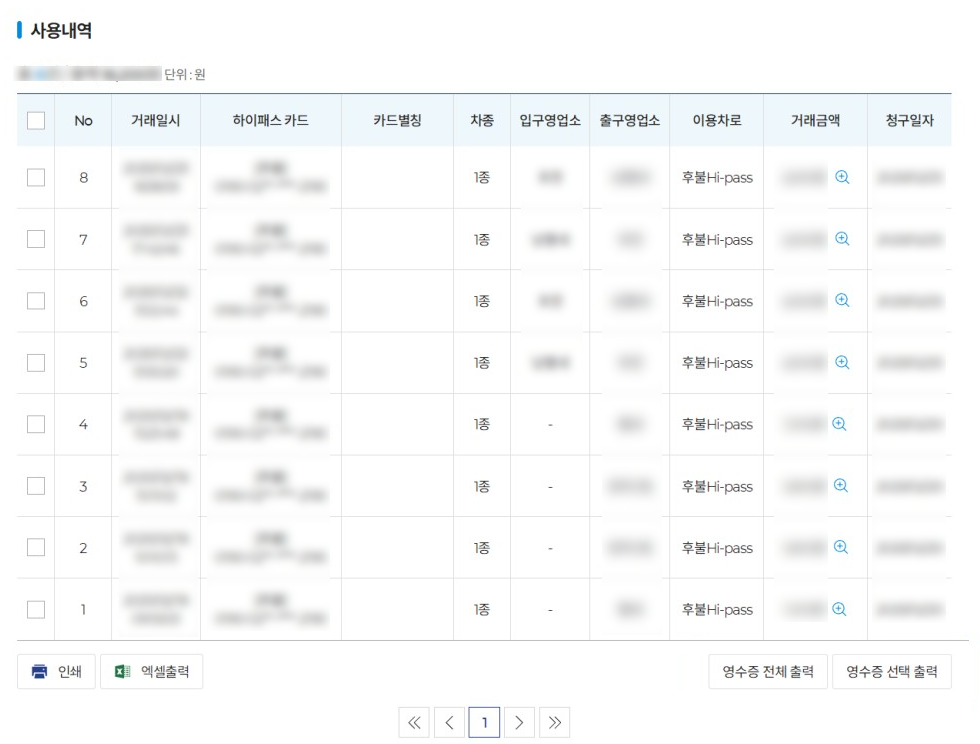Click the printer icon in the 인쇄 button
Screen dimensions: 980x744
coord(38,671)
